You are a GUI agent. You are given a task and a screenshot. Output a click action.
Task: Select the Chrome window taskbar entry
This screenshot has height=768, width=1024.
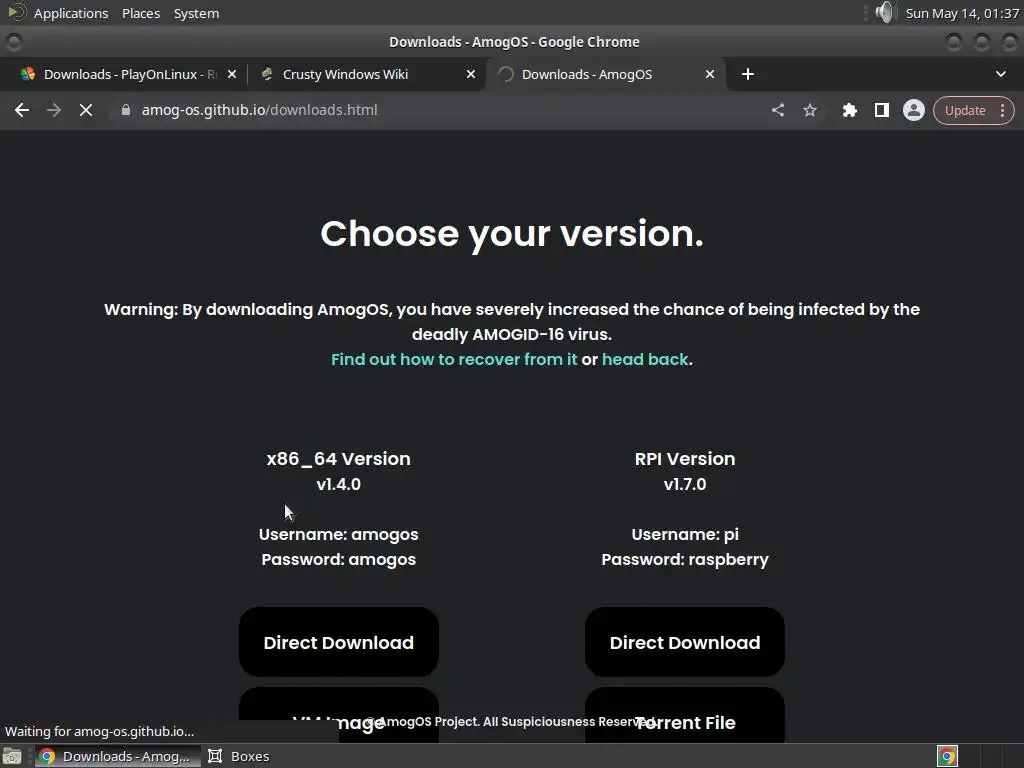tap(118, 756)
